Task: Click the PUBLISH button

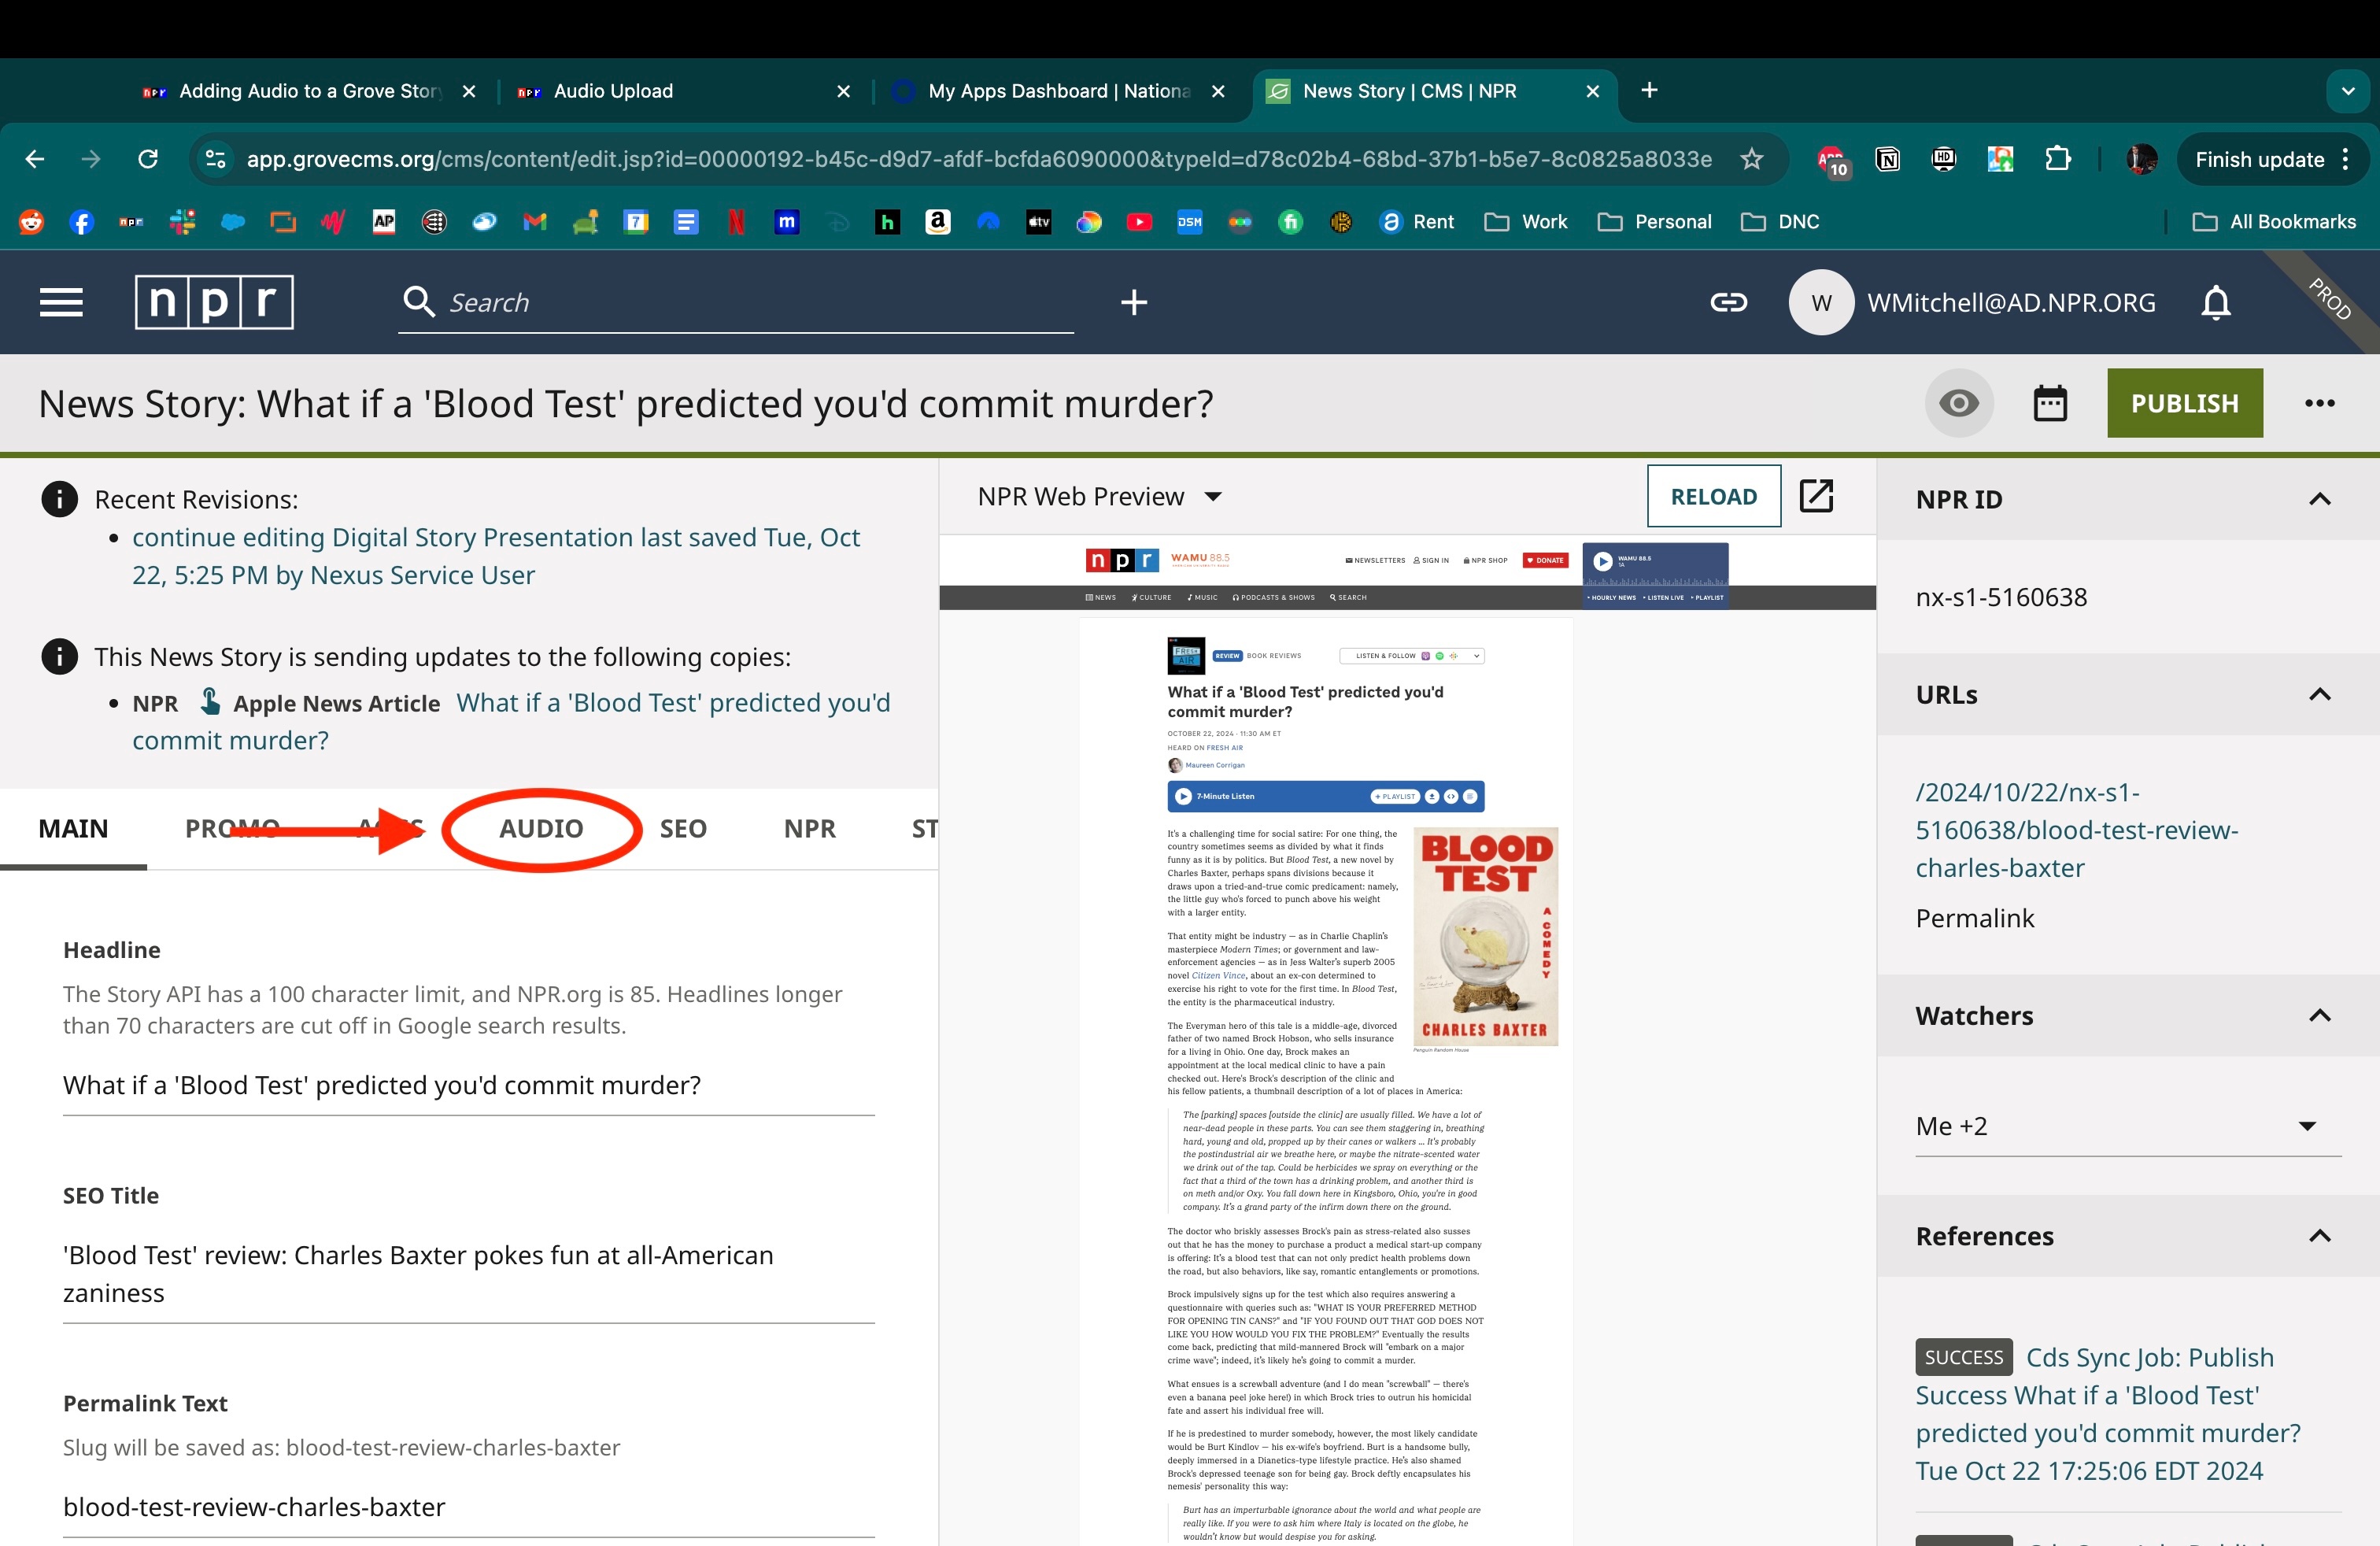Action: [2185, 403]
